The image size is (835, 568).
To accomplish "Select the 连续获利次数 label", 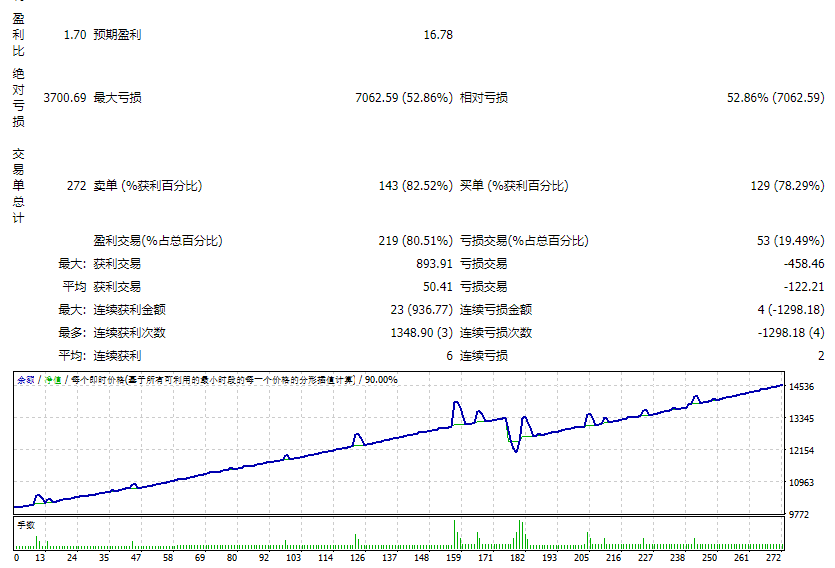I will pyautogui.click(x=129, y=333).
